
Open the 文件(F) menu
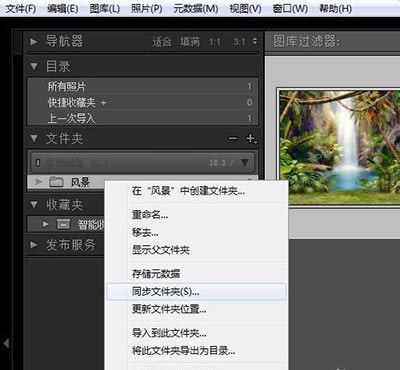pyautogui.click(x=21, y=8)
